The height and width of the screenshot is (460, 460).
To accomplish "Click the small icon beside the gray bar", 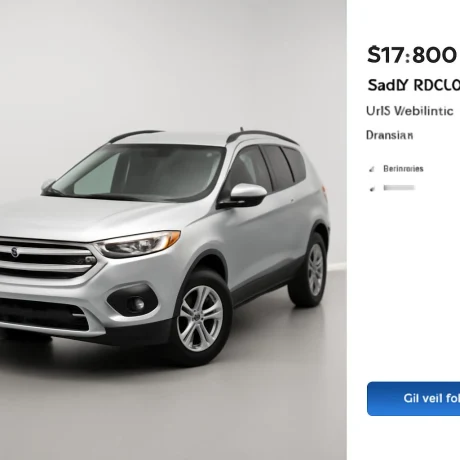I will click(x=372, y=189).
